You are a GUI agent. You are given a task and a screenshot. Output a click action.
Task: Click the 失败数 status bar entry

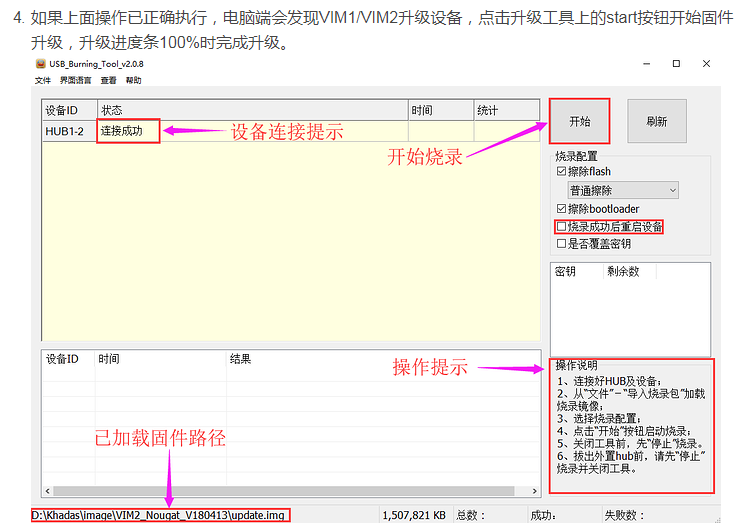click(624, 515)
